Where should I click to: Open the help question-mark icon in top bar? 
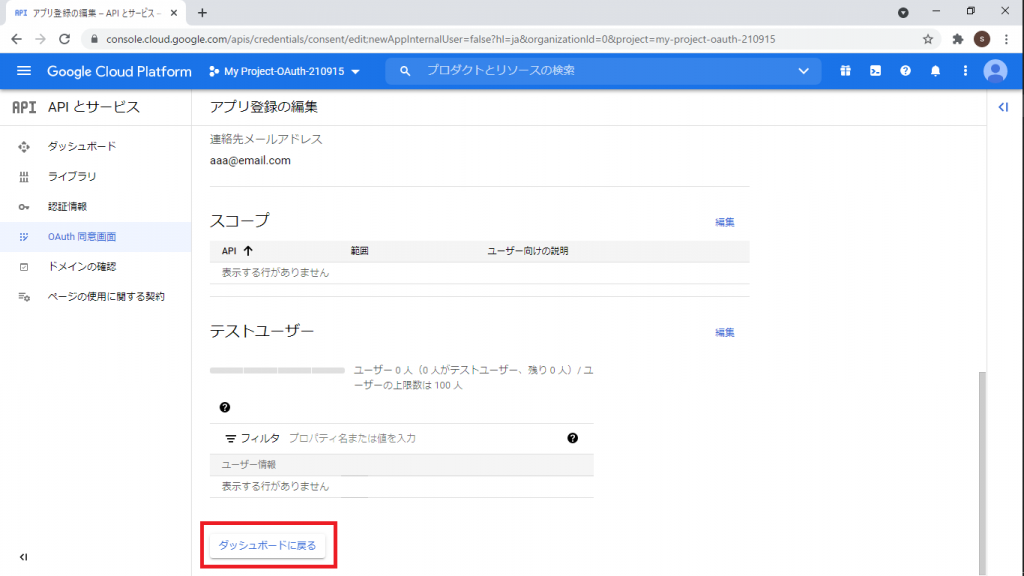(x=905, y=71)
